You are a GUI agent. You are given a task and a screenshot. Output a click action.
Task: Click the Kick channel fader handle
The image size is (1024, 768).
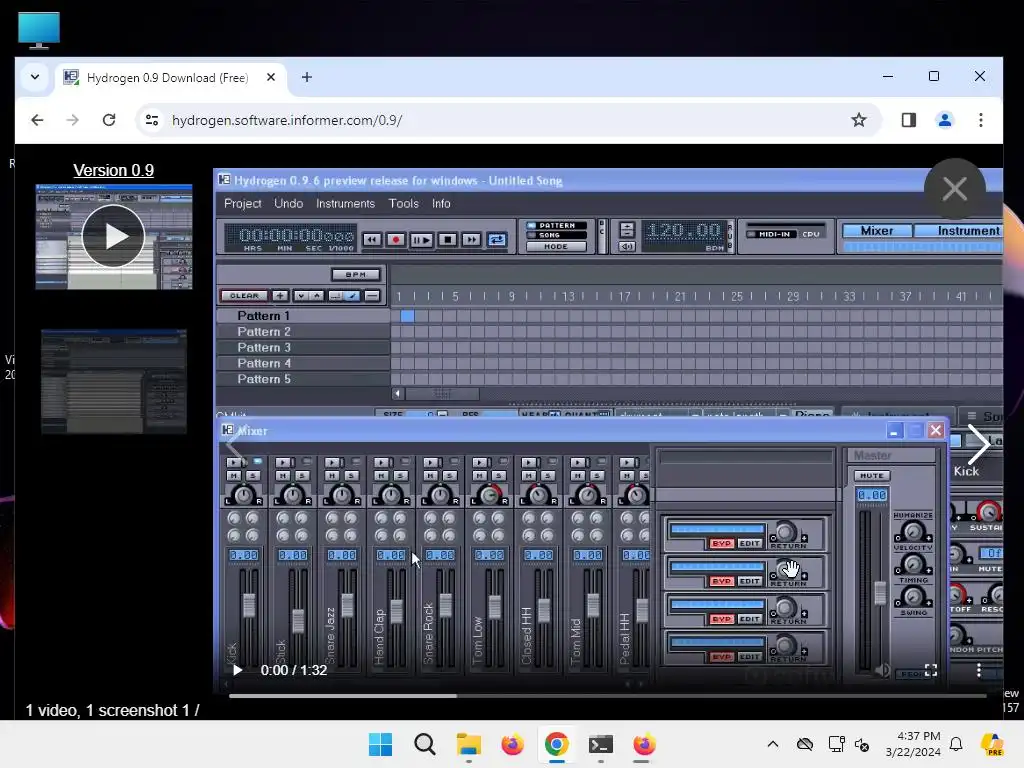(249, 605)
